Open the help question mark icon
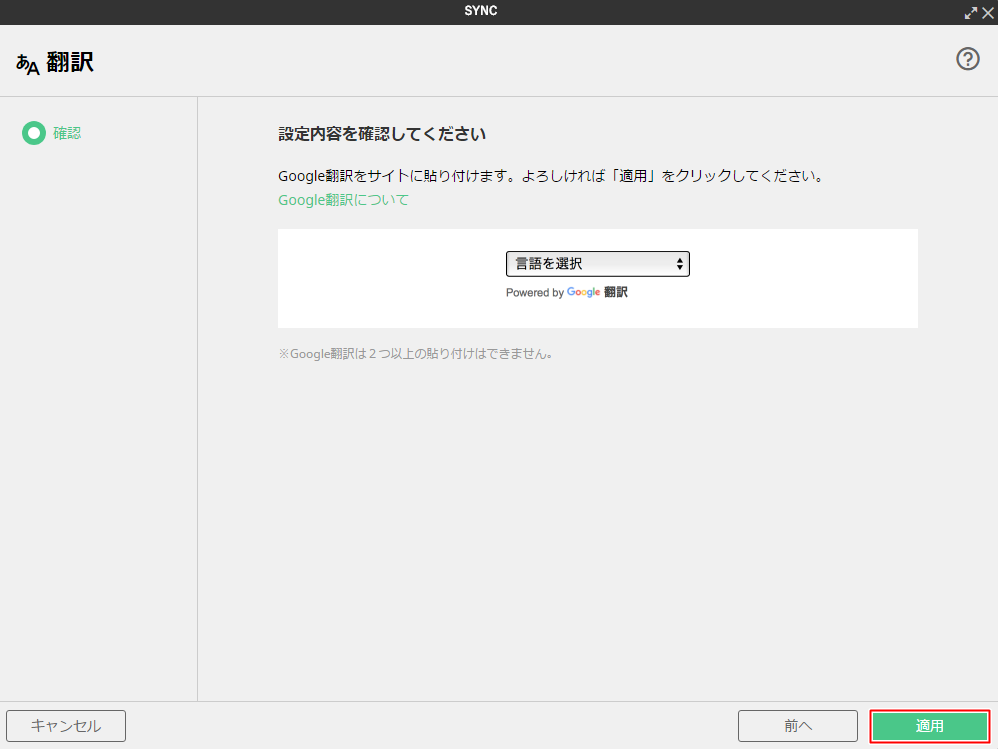The width and height of the screenshot is (998, 749). coord(967,59)
